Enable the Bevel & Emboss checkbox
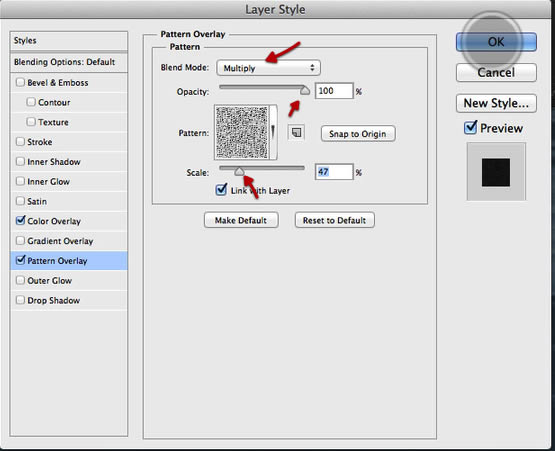The height and width of the screenshot is (451, 555). [x=21, y=82]
